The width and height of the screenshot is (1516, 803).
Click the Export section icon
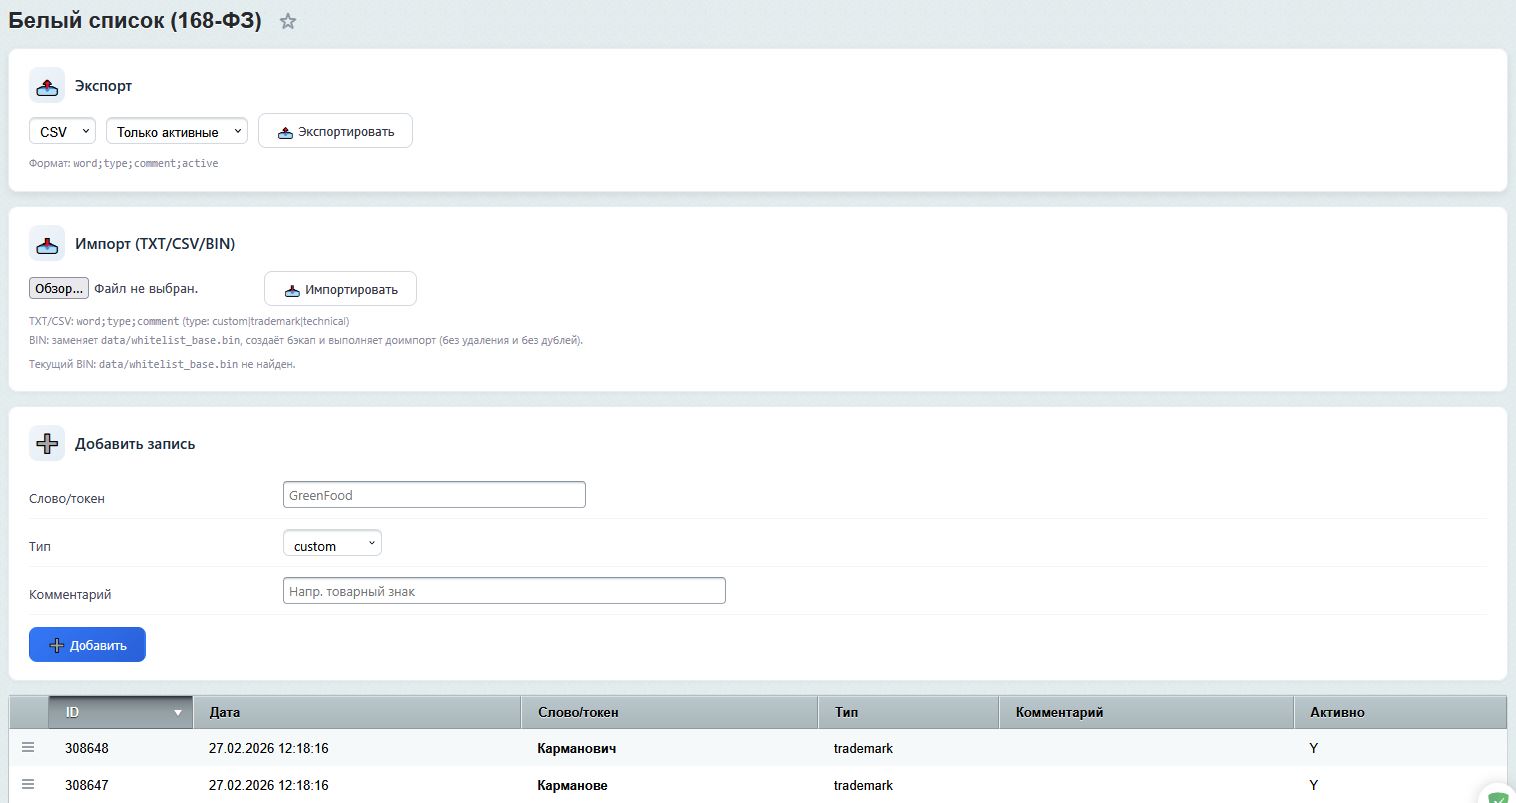(x=47, y=86)
